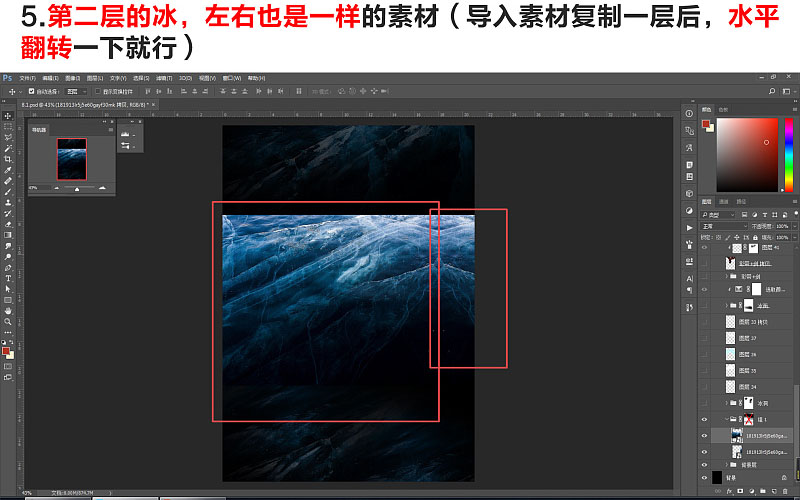Click the foreground red color swatch
The width and height of the screenshot is (800, 500).
(6, 351)
